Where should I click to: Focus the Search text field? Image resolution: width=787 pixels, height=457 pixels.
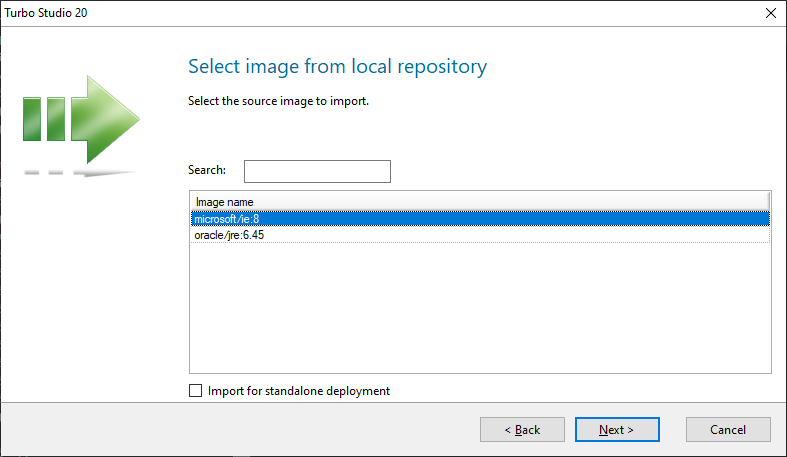pos(317,171)
